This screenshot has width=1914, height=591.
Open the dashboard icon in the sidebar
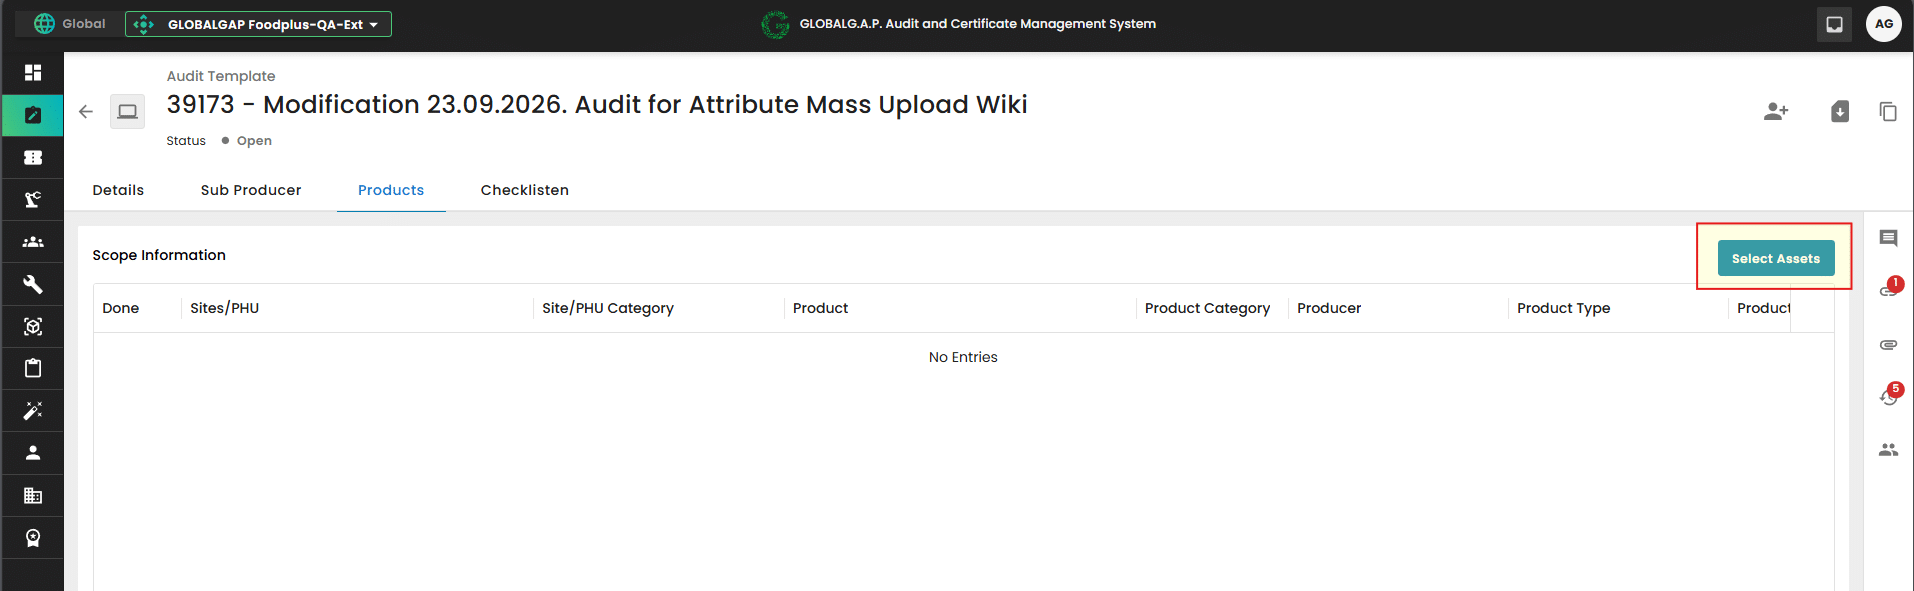point(33,73)
